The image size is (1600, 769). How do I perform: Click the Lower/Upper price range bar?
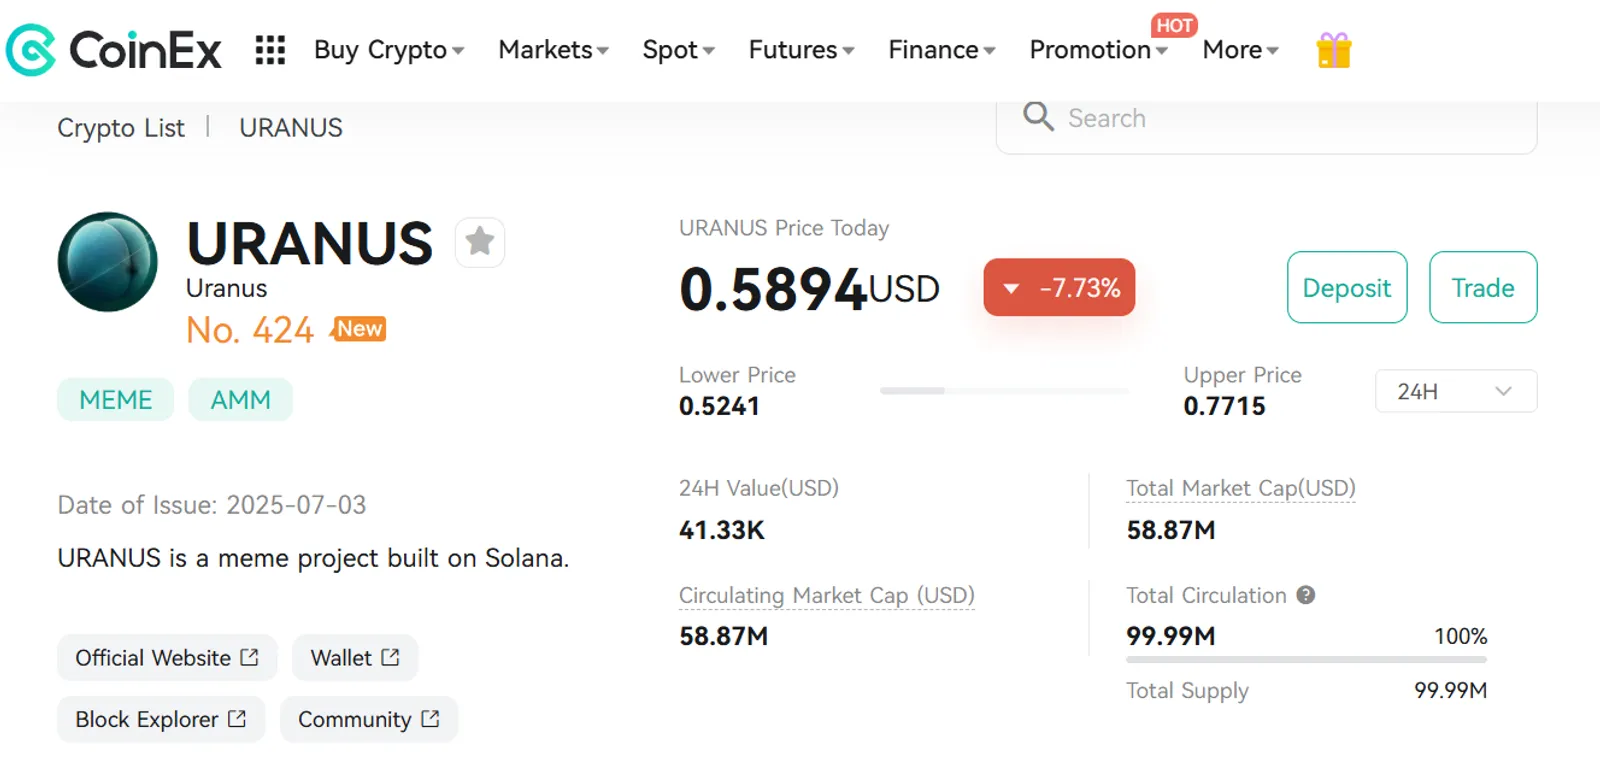1004,391
